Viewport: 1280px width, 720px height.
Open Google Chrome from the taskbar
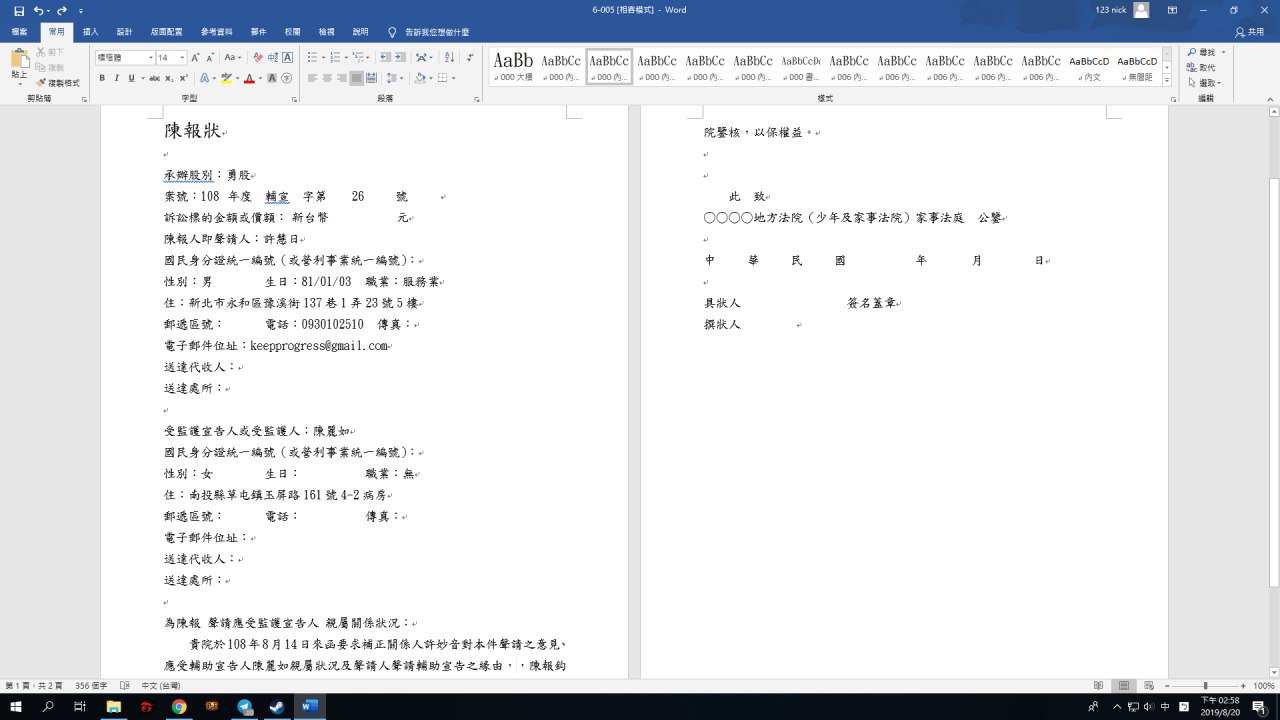coord(178,707)
